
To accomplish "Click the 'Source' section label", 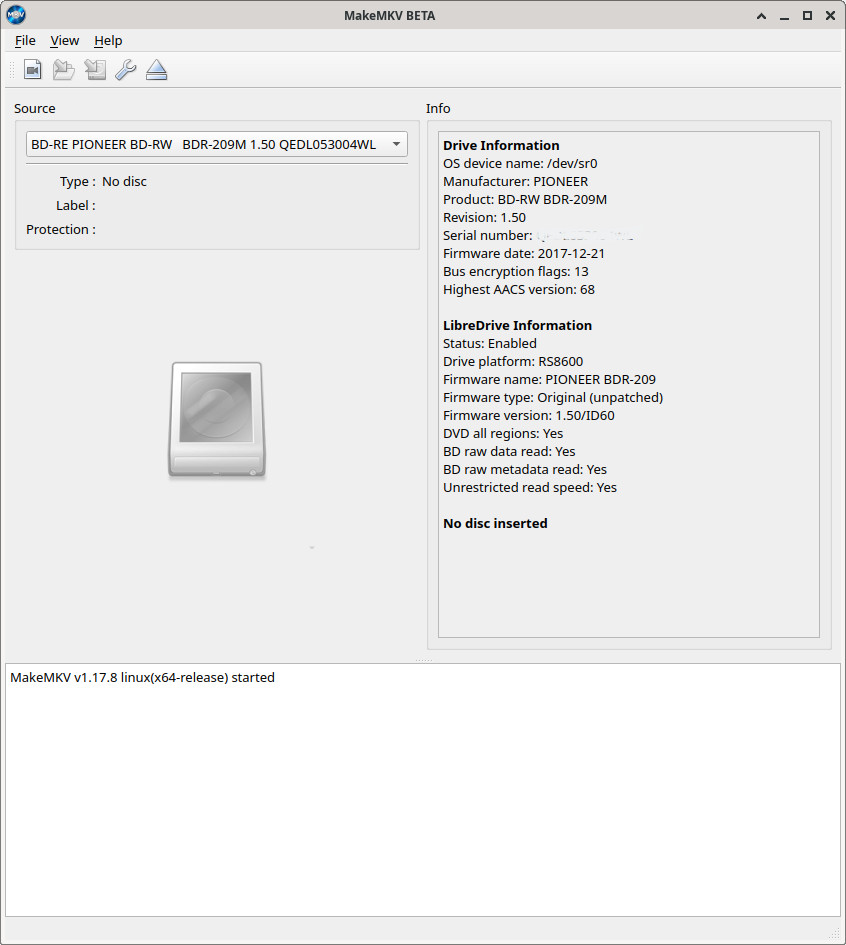I will click(x=35, y=108).
